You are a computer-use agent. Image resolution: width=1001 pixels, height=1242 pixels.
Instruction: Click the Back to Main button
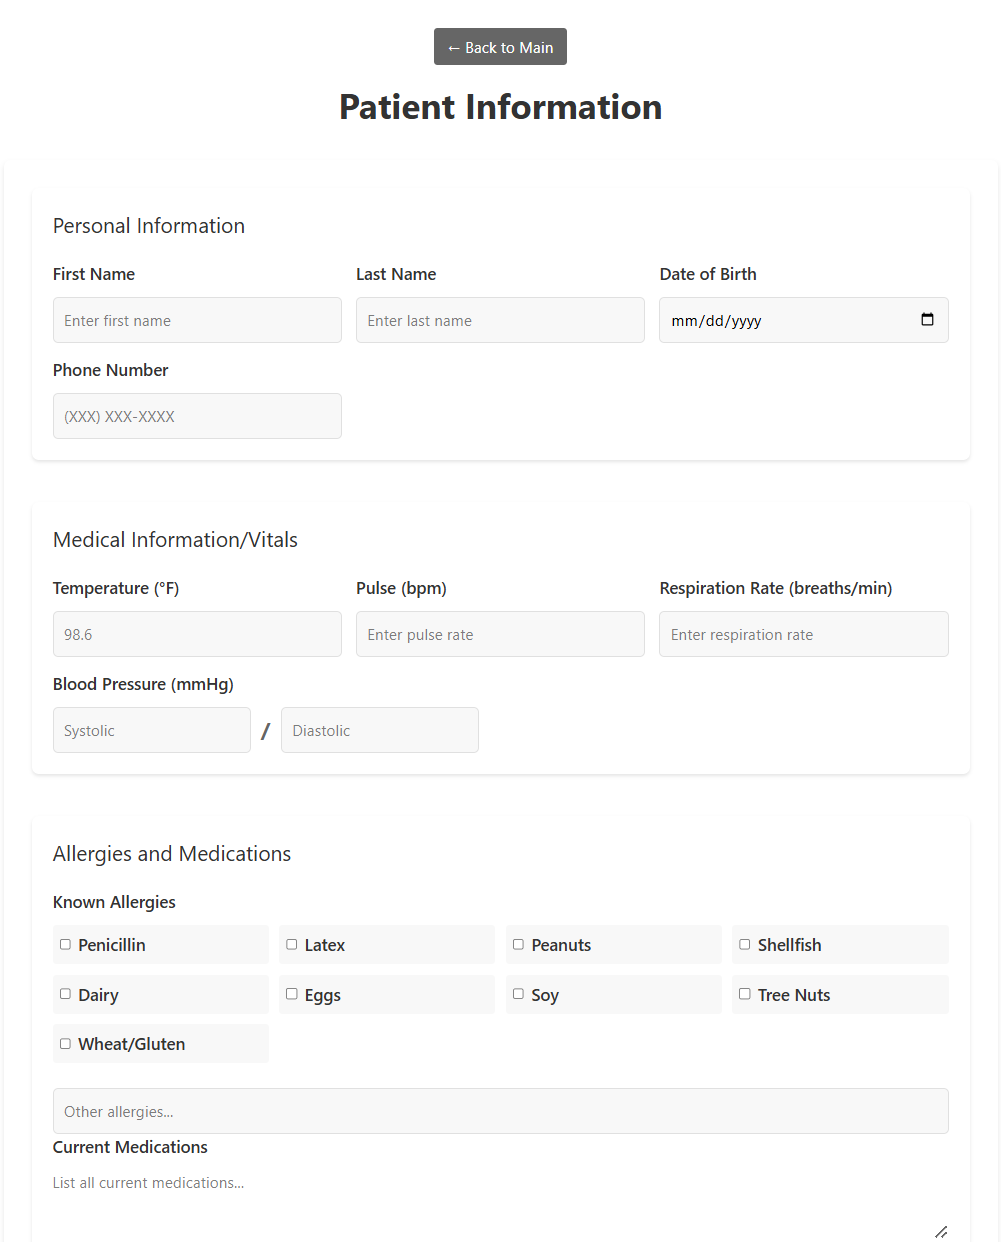500,47
